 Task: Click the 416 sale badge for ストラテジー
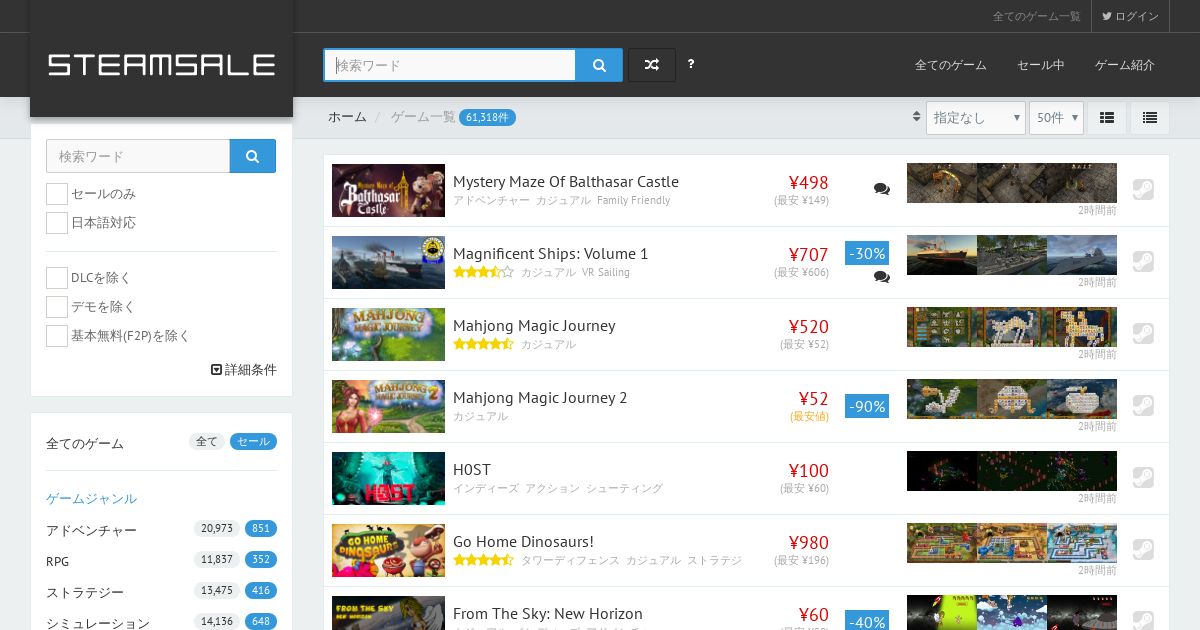coord(261,591)
